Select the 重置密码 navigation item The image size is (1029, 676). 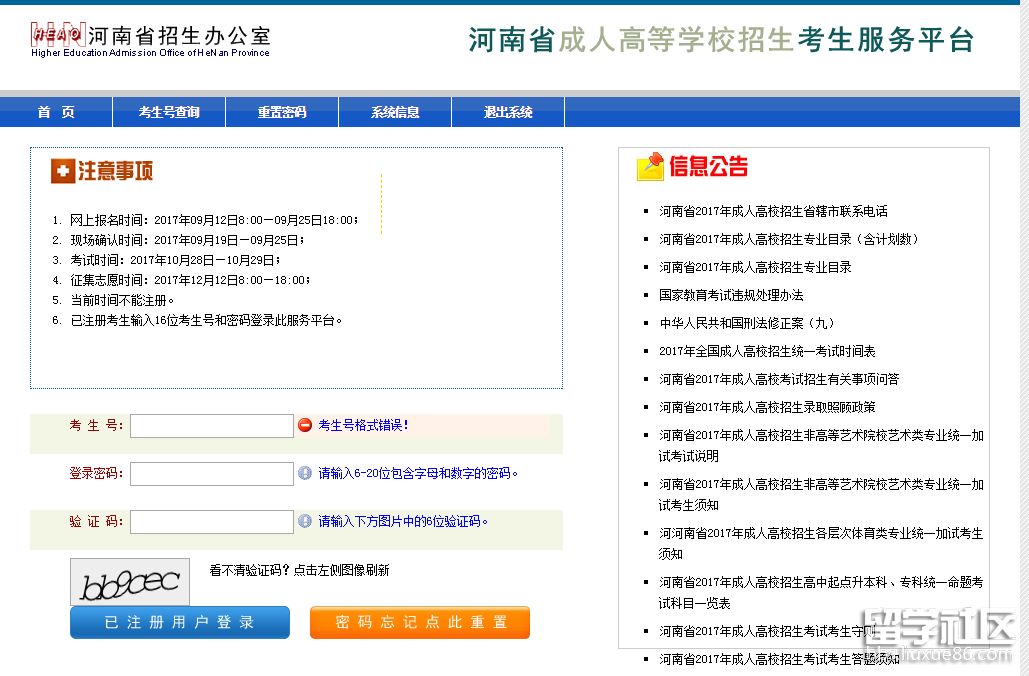282,112
